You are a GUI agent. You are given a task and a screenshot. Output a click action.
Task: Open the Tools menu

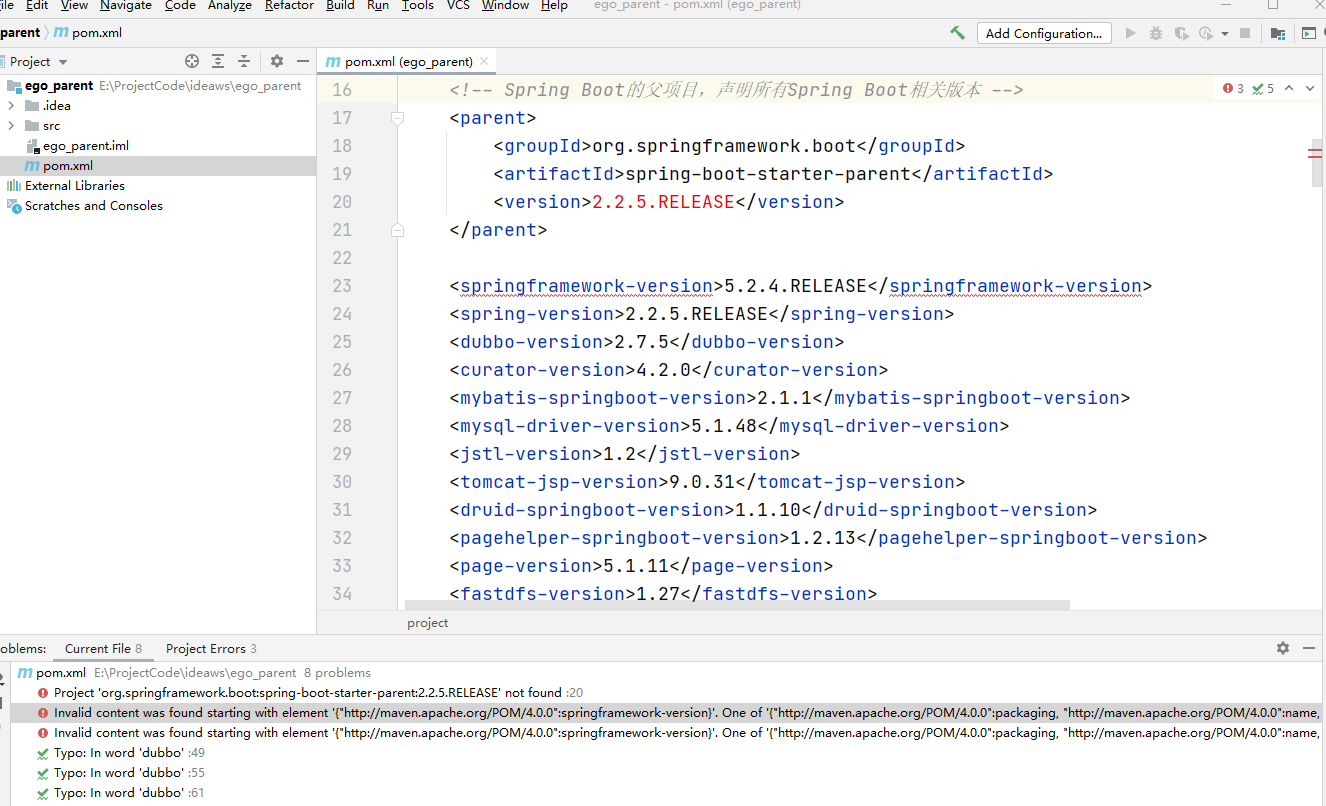(x=418, y=6)
